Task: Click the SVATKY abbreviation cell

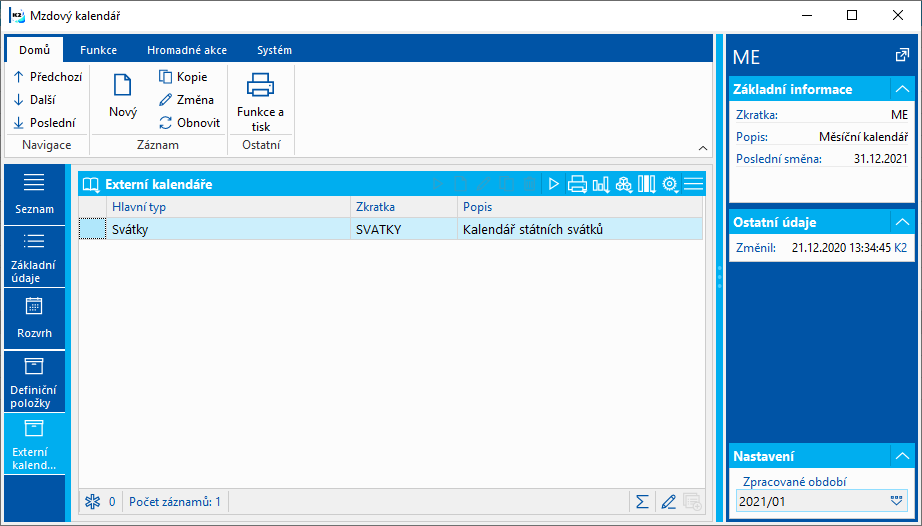Action: point(405,229)
